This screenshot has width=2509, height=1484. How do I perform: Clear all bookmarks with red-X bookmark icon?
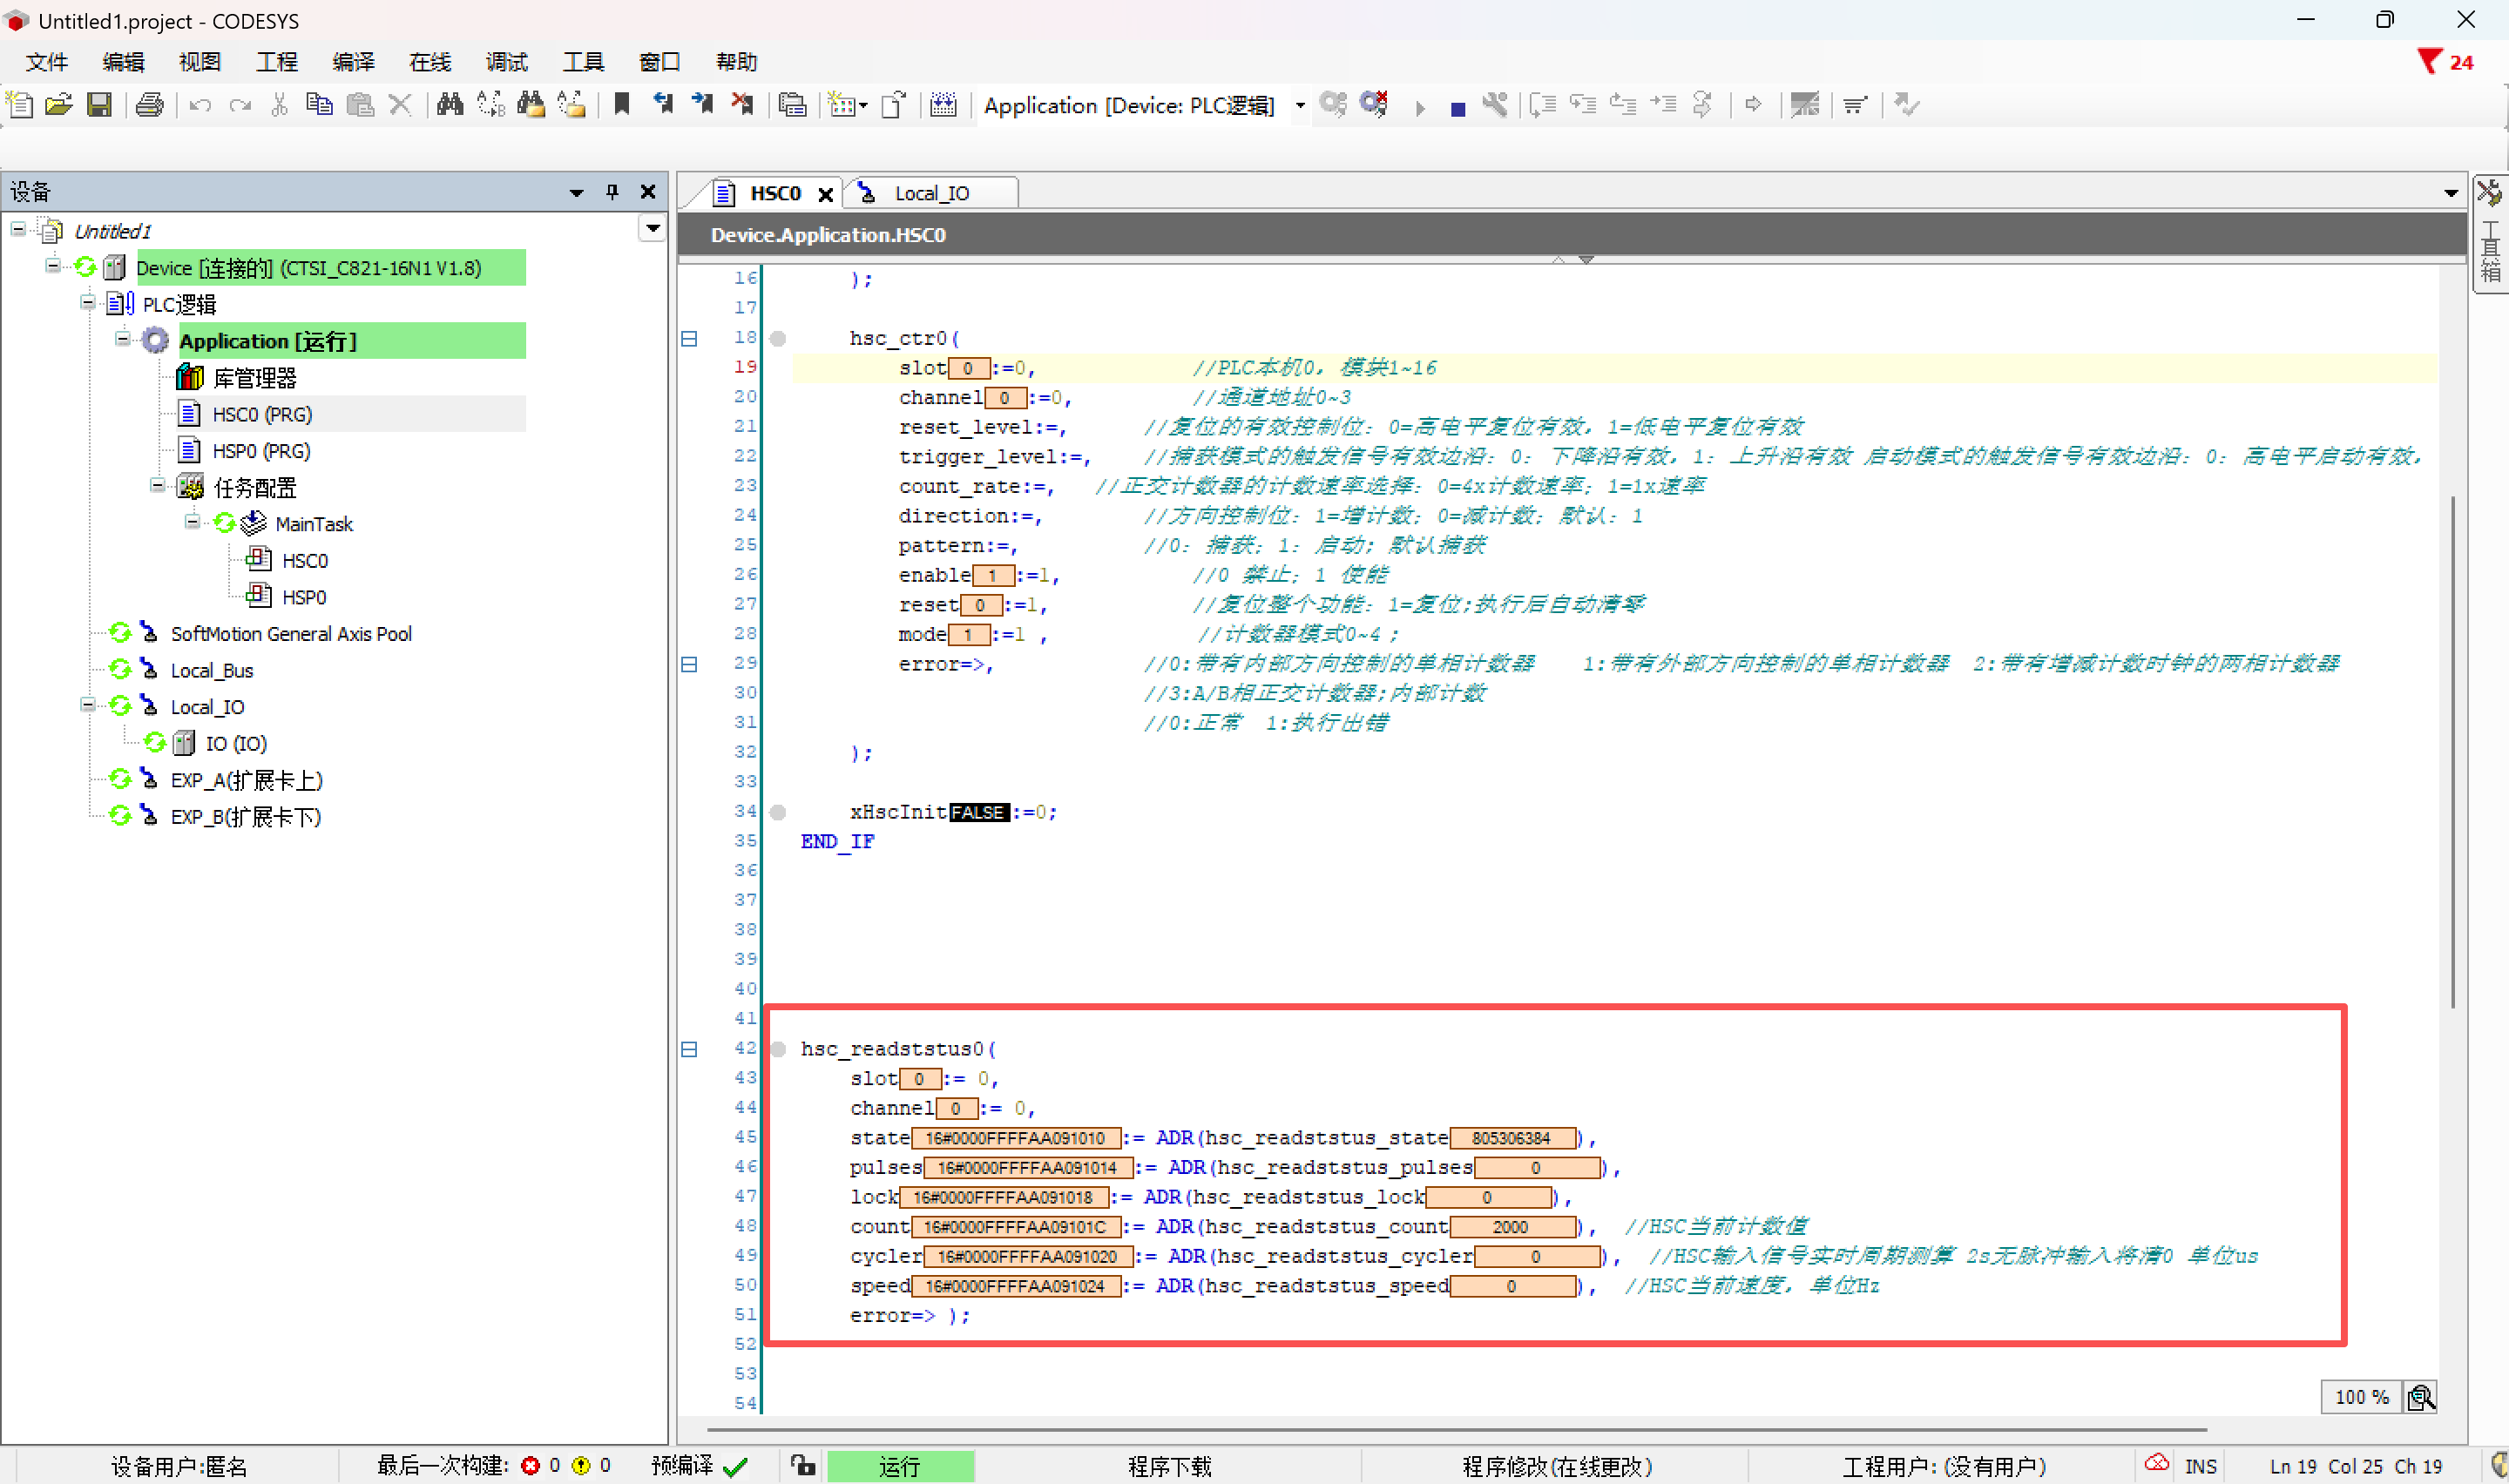click(742, 104)
